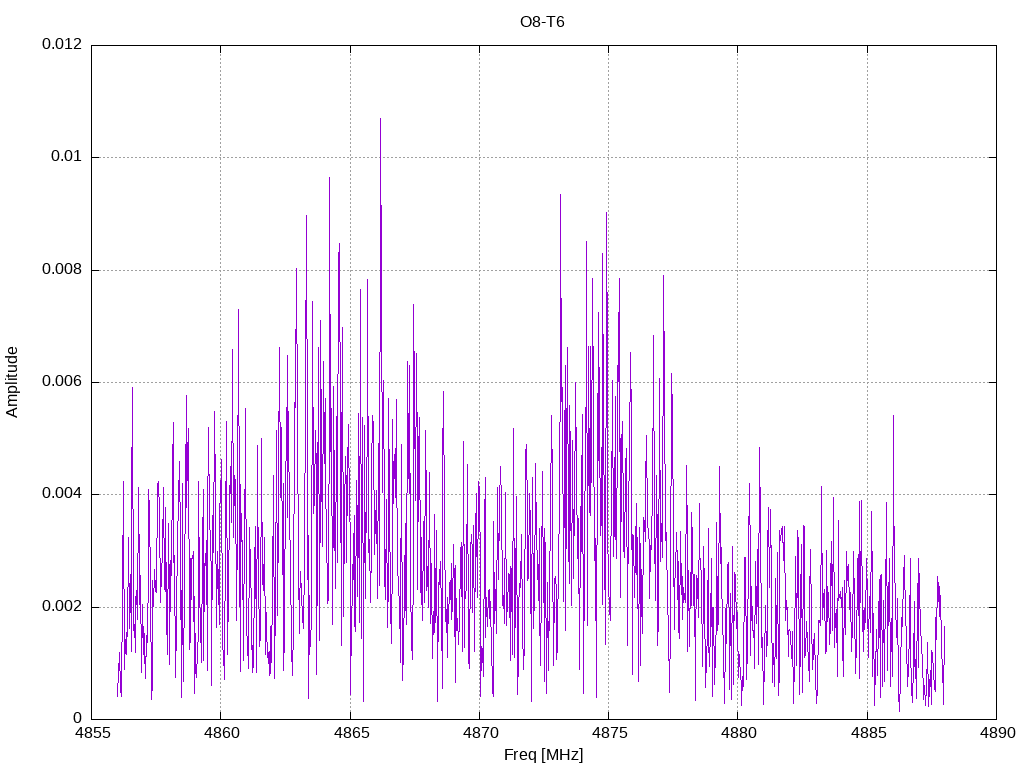This screenshot has height=768, width=1024.
Task: Click the 0.008 y-axis tick label
Action: point(62,270)
